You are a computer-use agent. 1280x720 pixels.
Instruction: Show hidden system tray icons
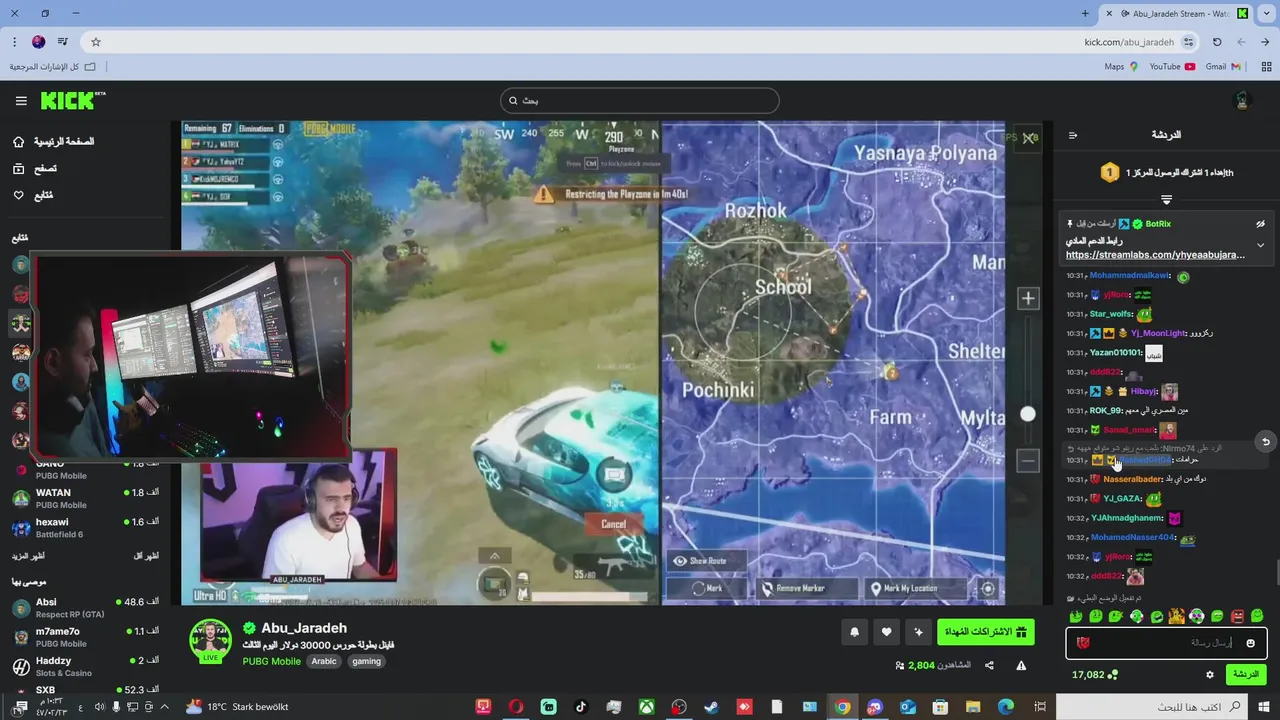[x=164, y=707]
